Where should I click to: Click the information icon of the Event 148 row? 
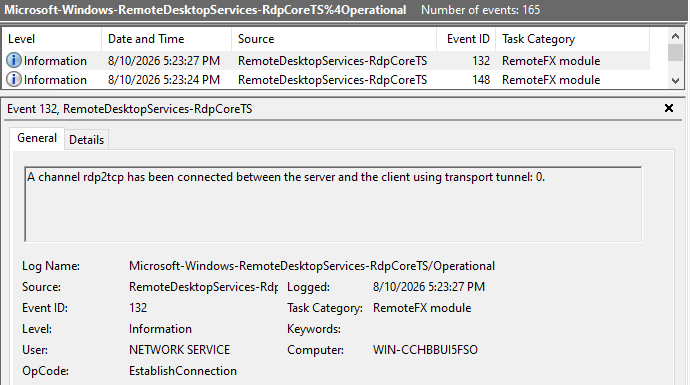pos(14,80)
